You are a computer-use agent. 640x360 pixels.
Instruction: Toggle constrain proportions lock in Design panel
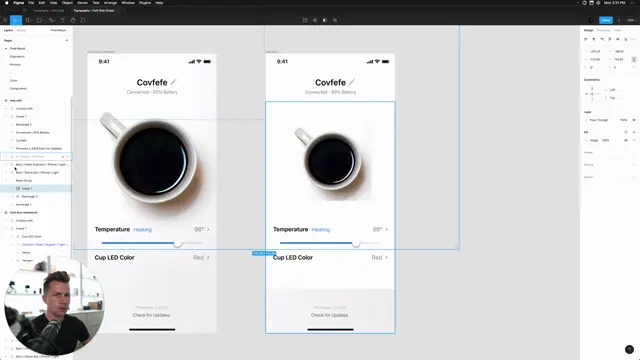[634, 60]
